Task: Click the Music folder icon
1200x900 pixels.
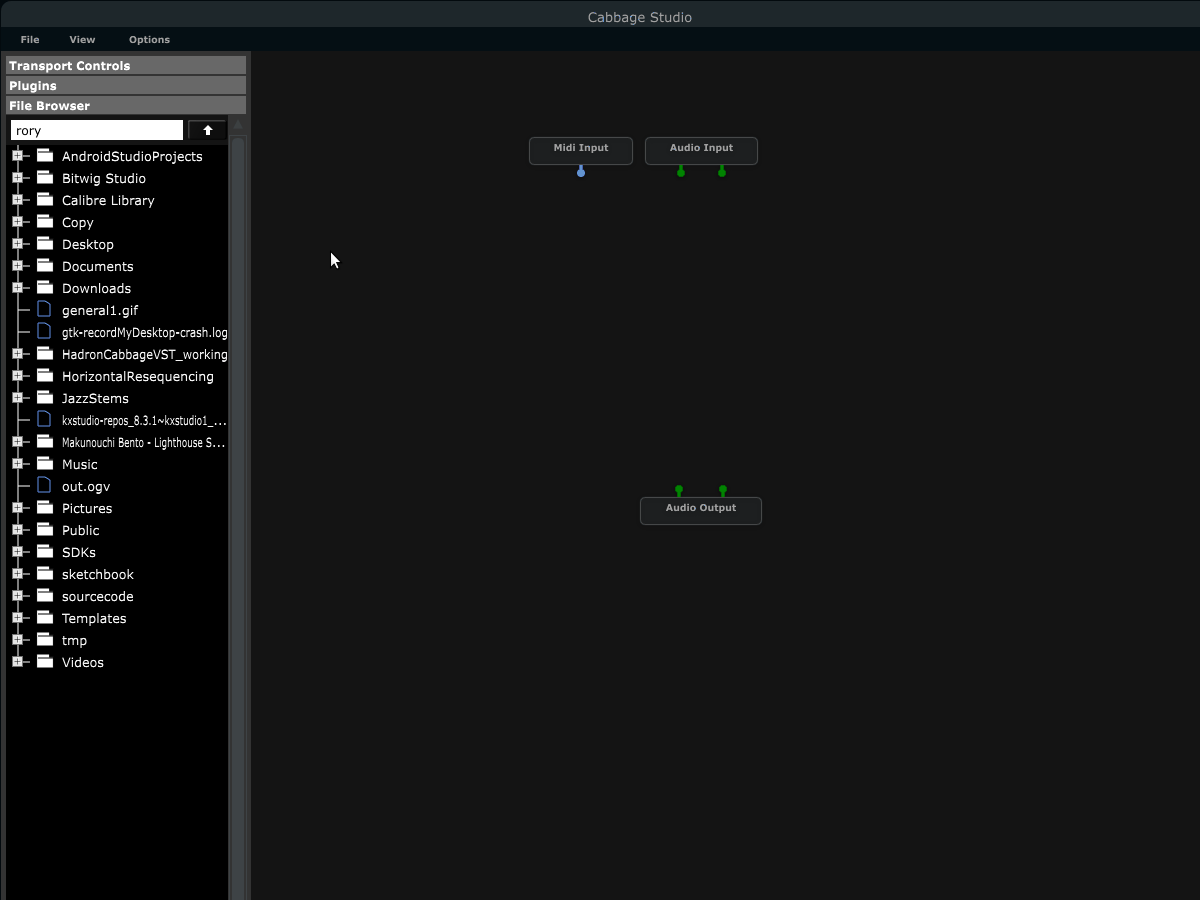Action: pyautogui.click(x=45, y=463)
